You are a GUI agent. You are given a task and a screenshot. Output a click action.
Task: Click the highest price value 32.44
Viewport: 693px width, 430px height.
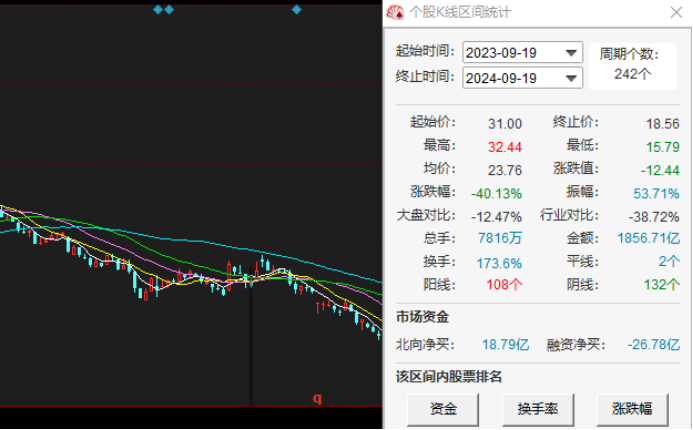point(505,147)
